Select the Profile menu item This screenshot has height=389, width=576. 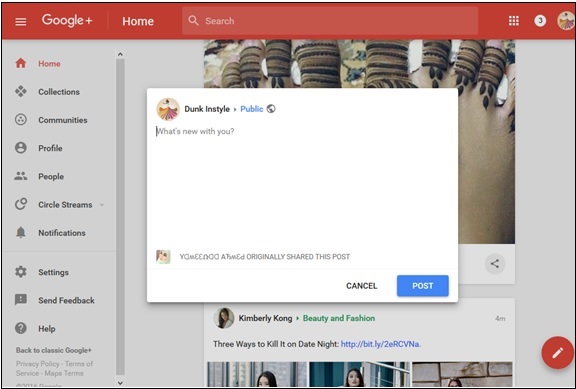click(50, 148)
